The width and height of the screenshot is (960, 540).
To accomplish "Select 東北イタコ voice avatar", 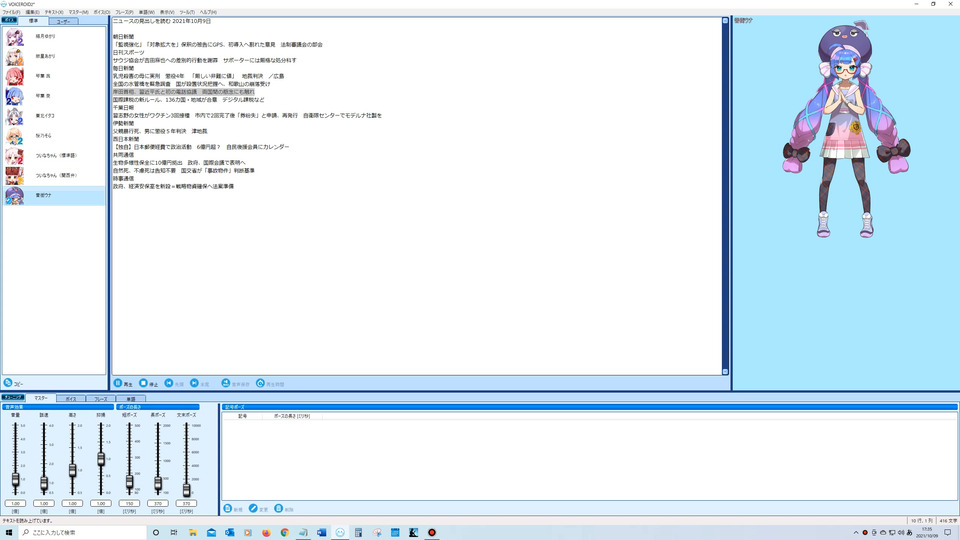I will tap(15, 116).
